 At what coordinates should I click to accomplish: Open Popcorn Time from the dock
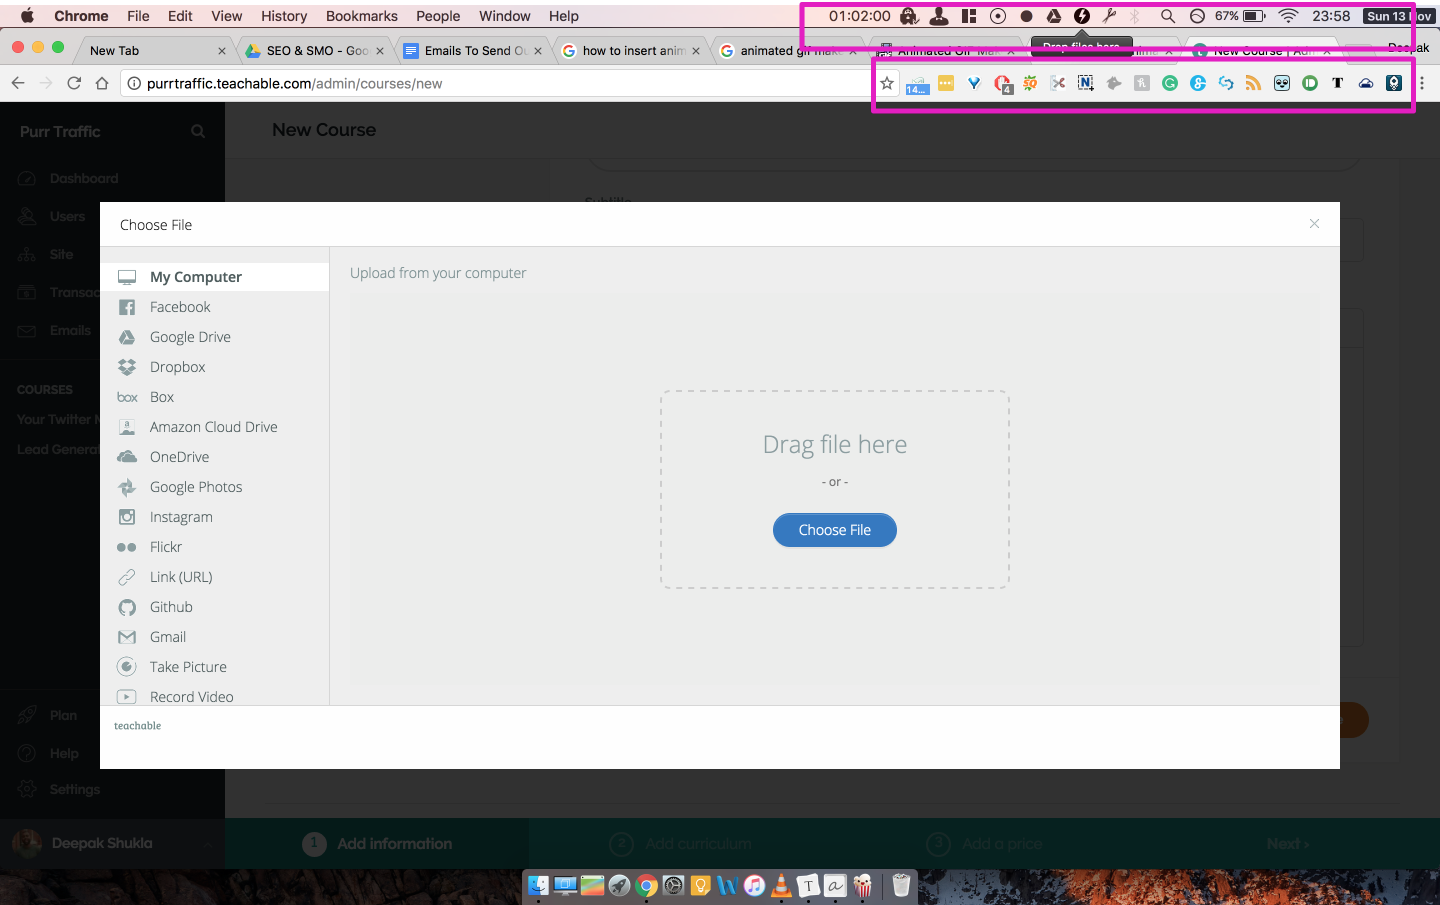[863, 885]
